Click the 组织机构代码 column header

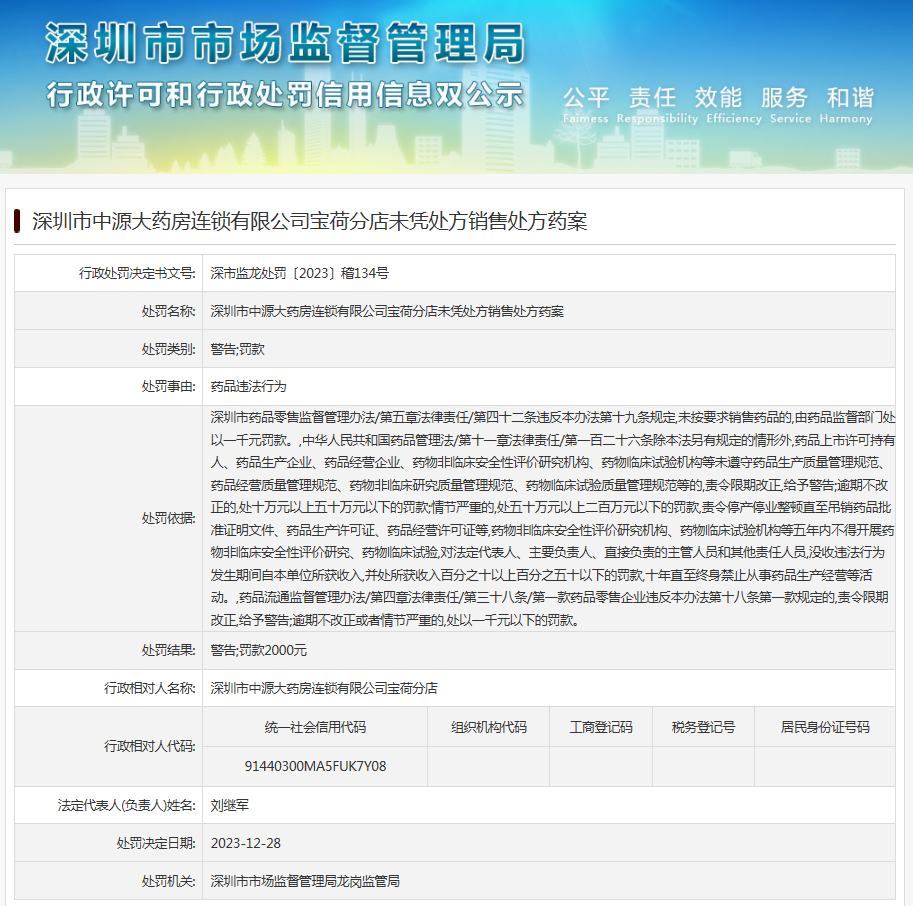(x=488, y=727)
